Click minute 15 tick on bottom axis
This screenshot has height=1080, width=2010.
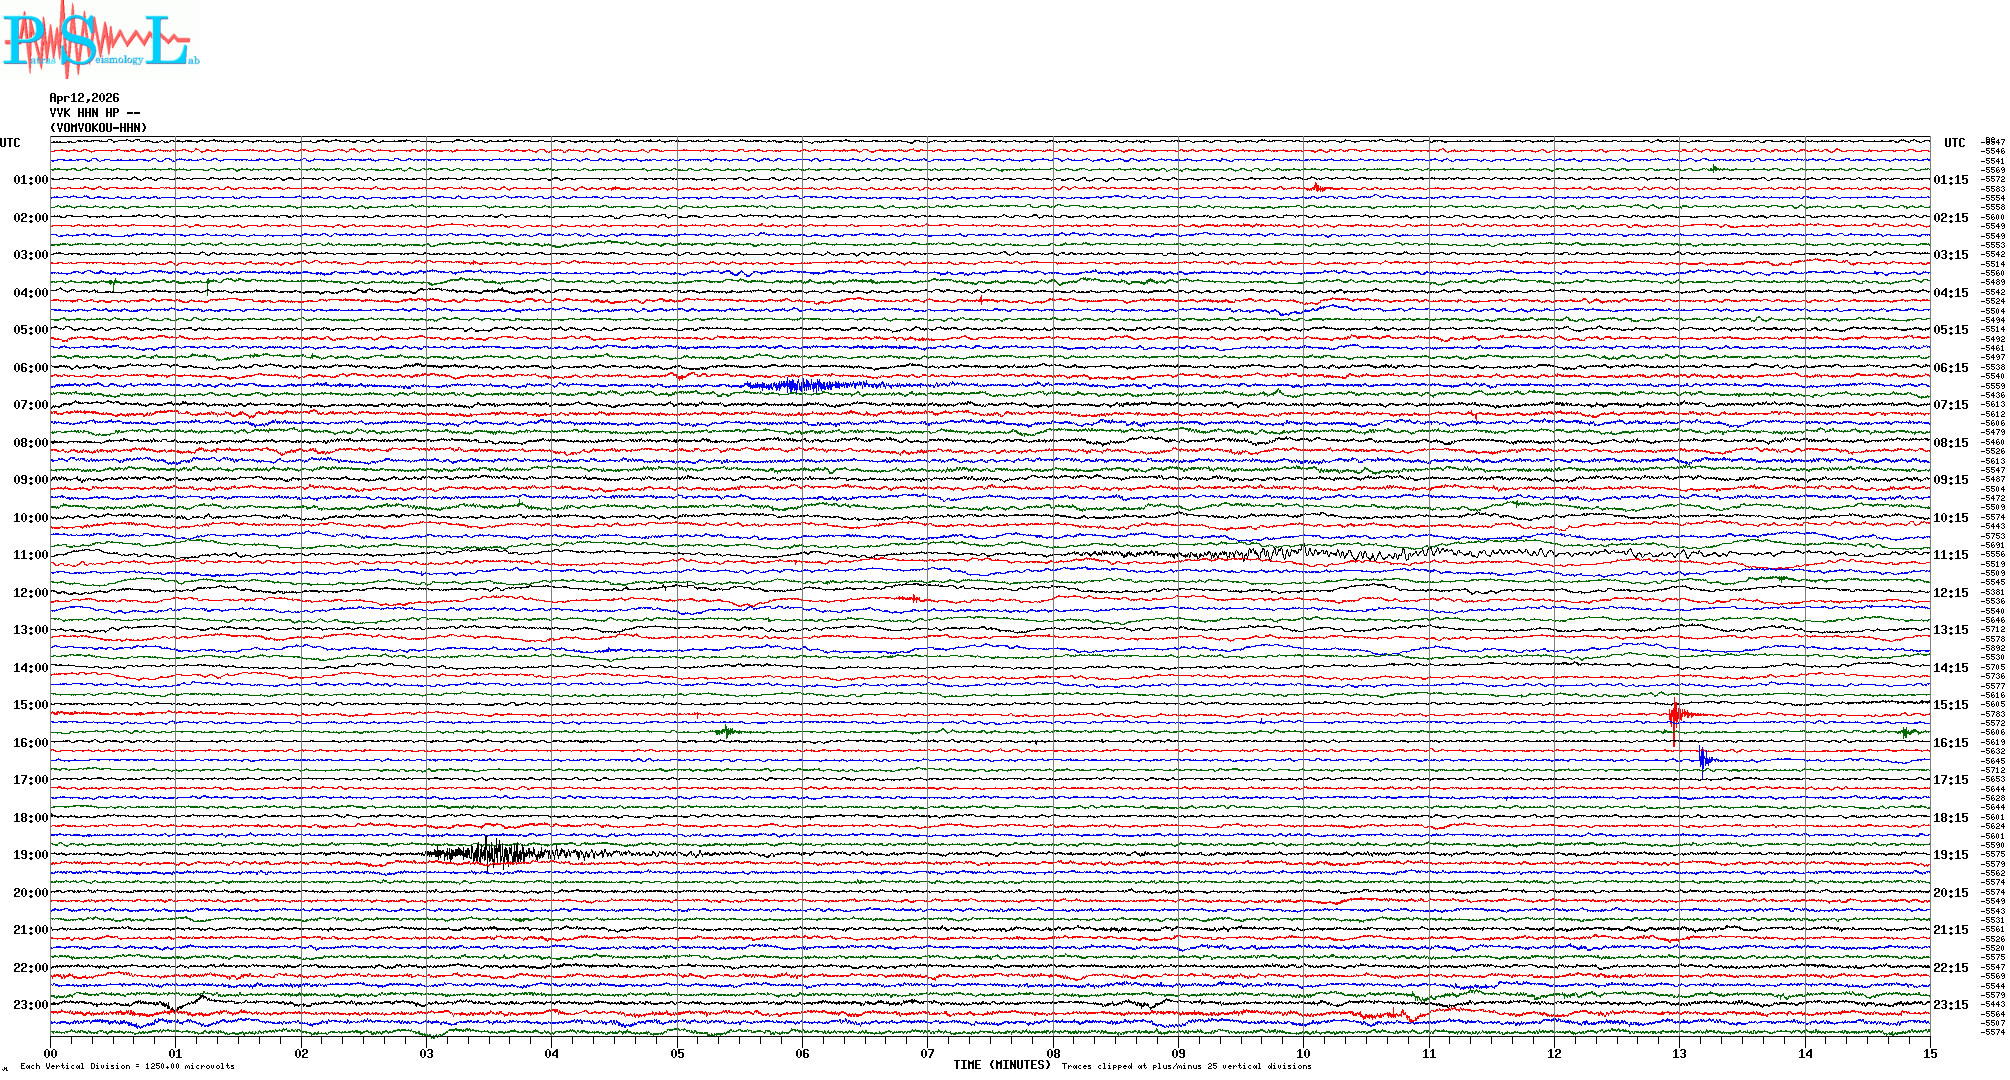1930,1053
